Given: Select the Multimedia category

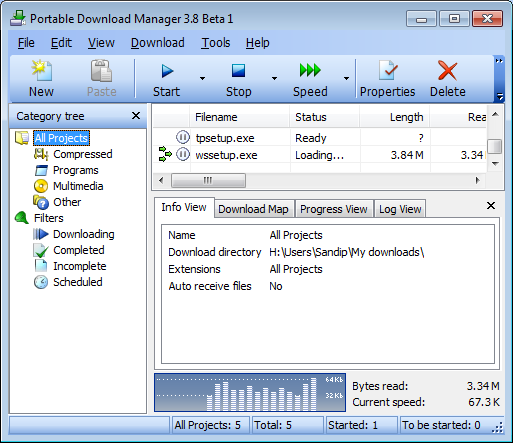Looking at the screenshot, I should [78, 186].
